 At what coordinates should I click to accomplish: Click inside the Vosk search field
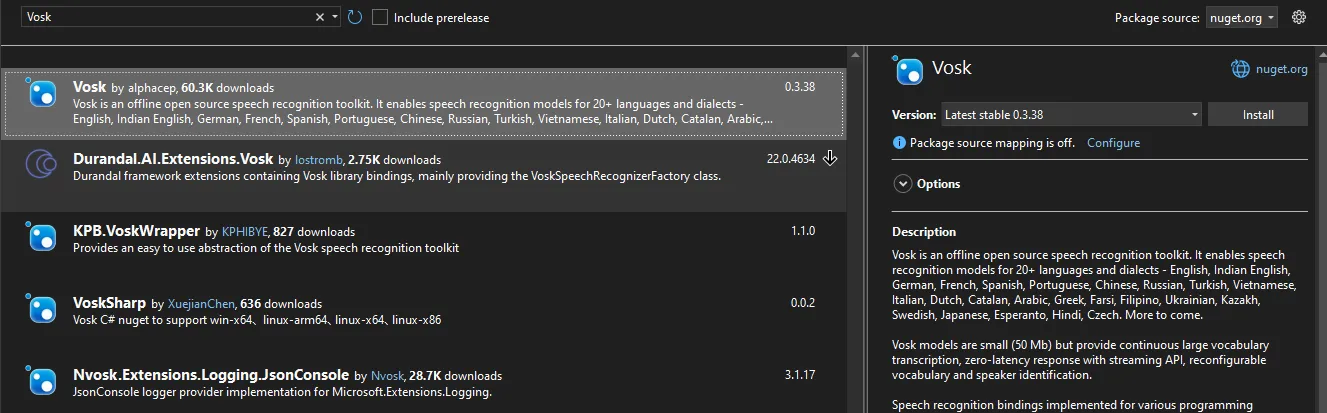click(160, 17)
